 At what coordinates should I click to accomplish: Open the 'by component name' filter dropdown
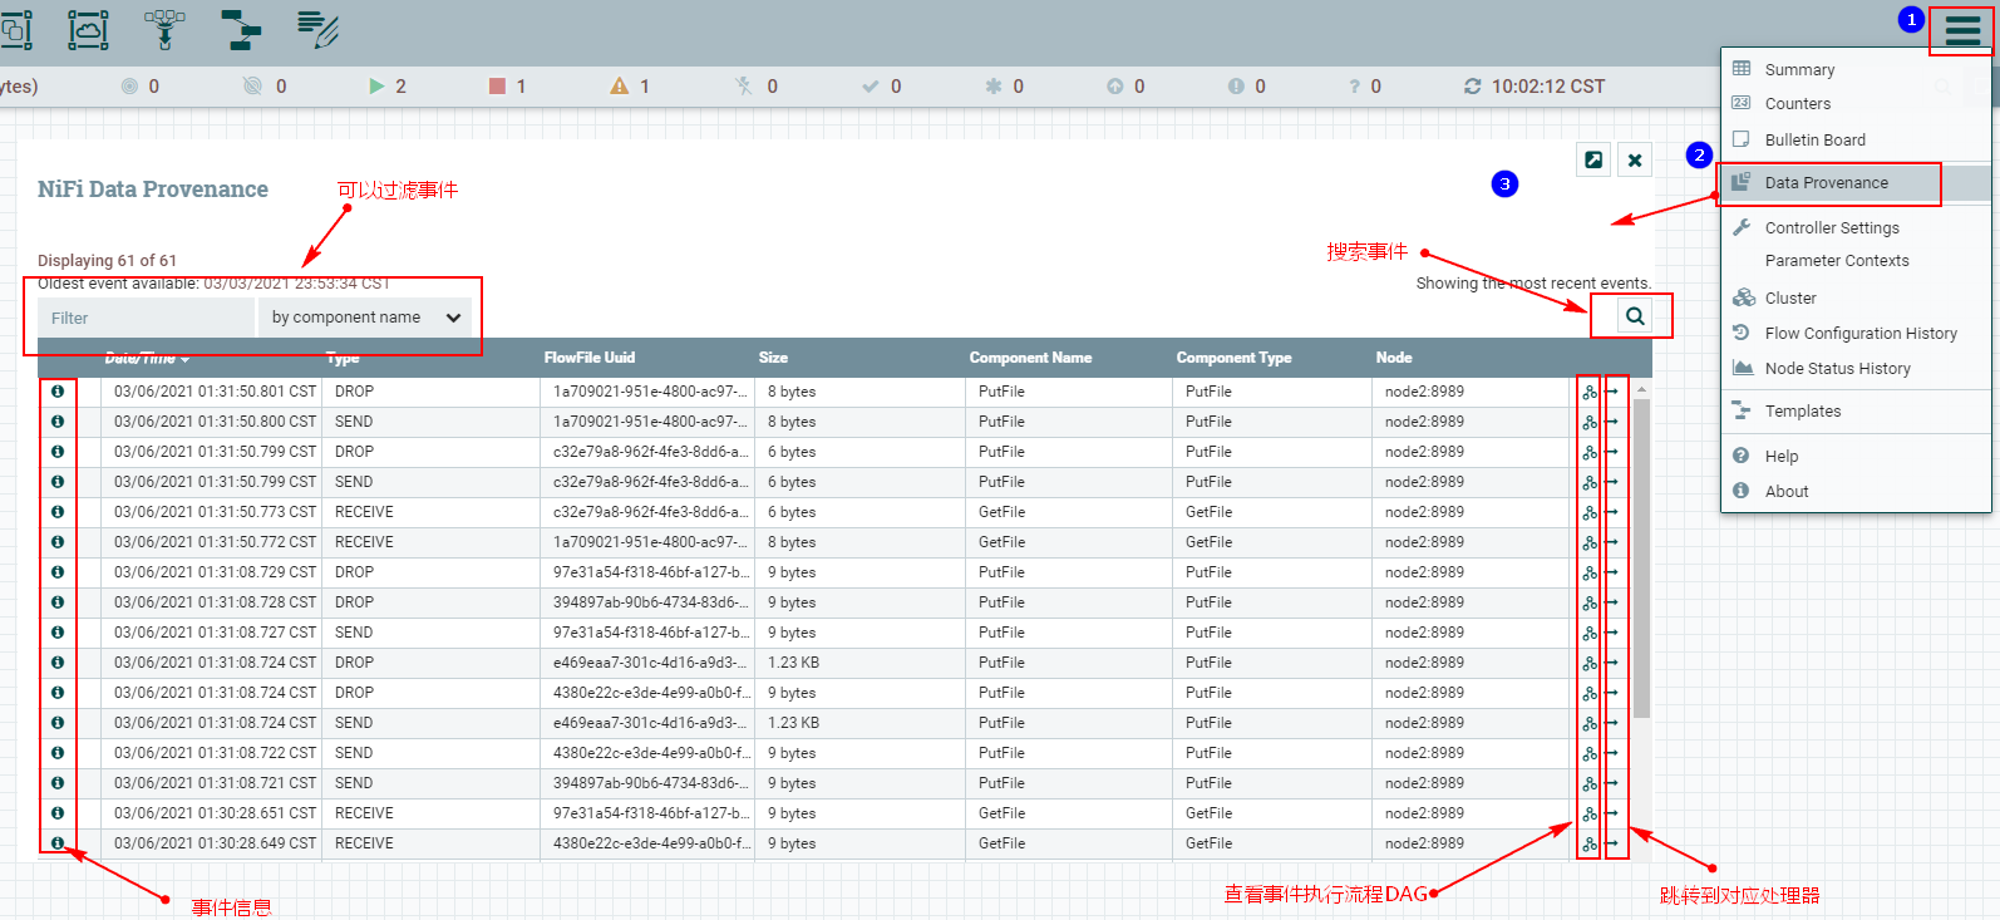[x=365, y=317]
